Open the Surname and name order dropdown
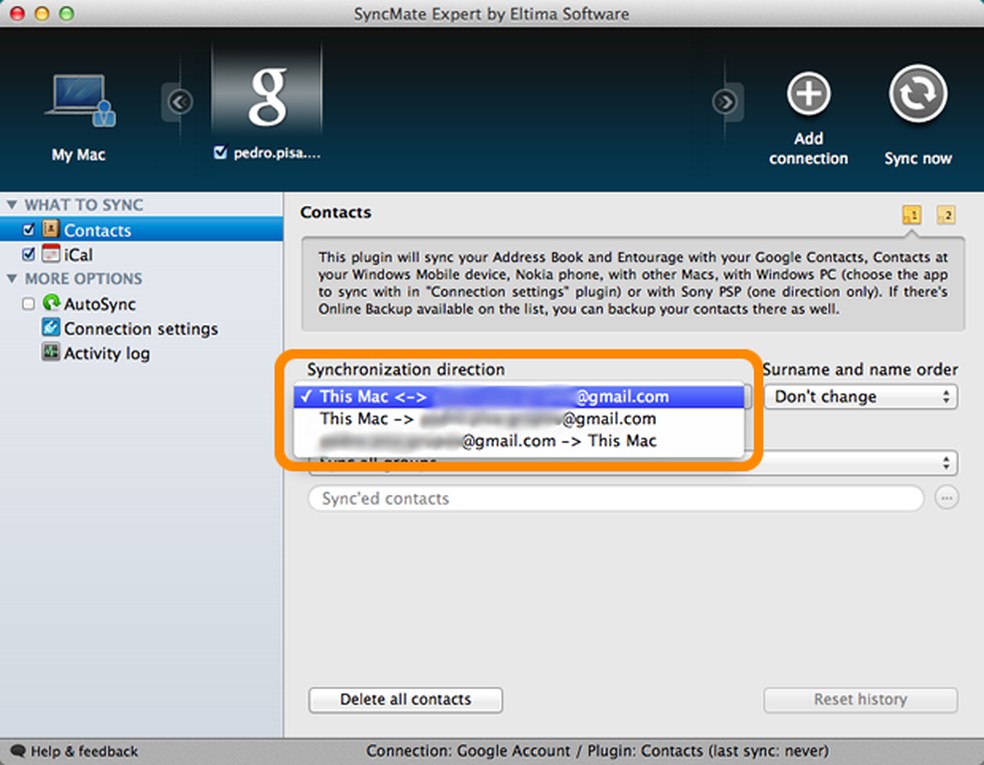The width and height of the screenshot is (984, 765). (x=860, y=397)
